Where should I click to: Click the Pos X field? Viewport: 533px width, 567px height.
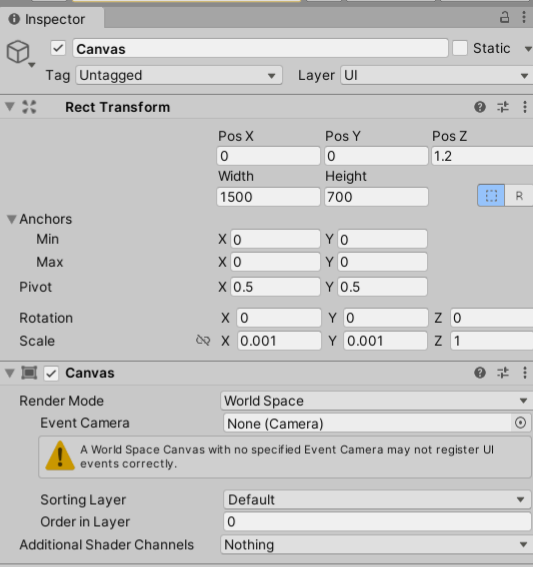pos(268,156)
